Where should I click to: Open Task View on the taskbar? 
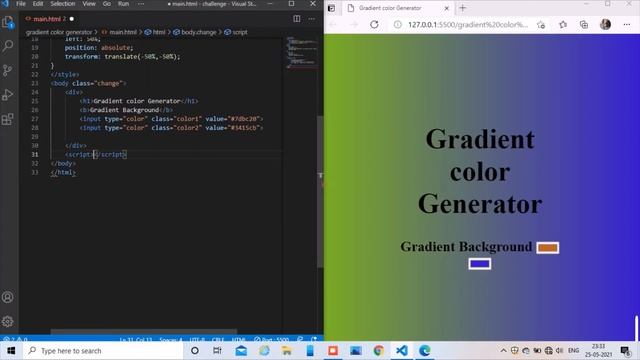[217, 351]
